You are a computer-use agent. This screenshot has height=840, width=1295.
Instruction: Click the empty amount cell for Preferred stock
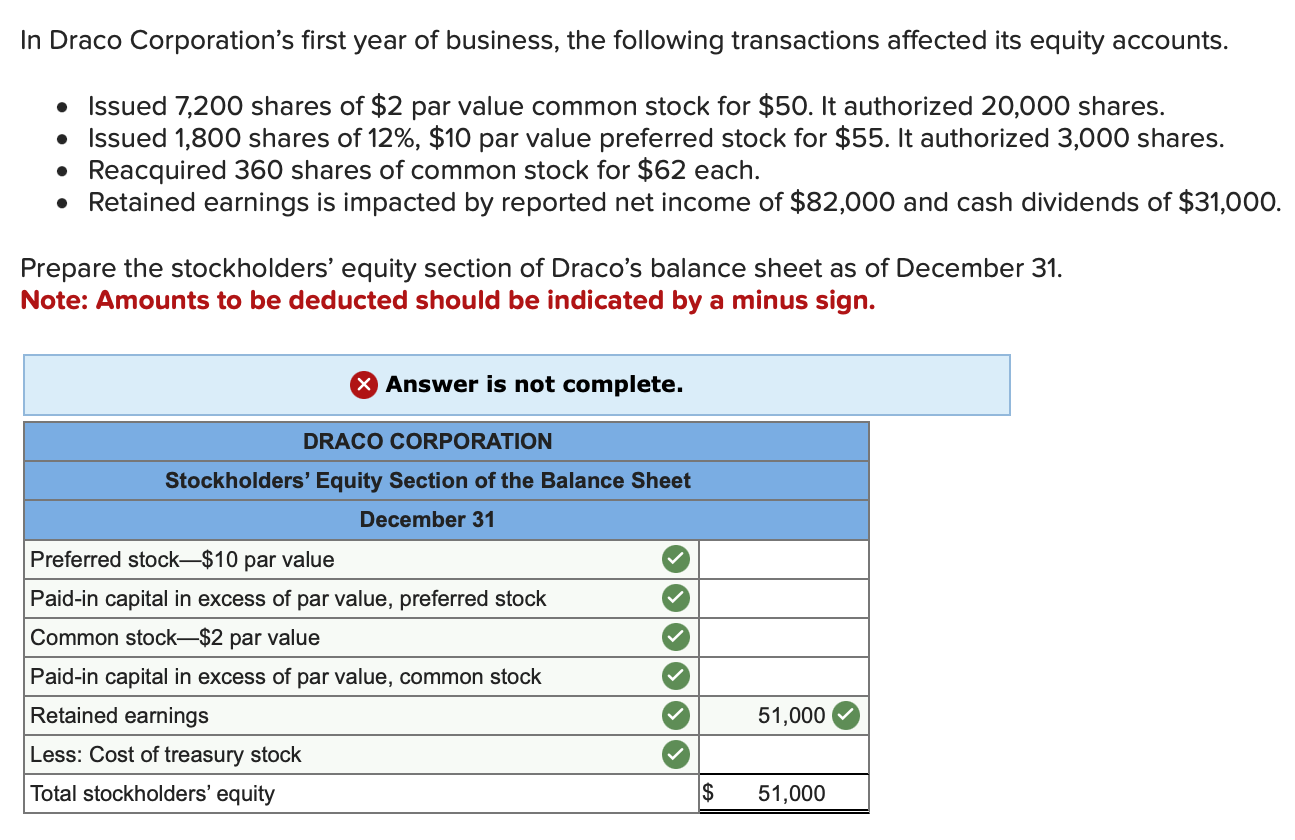pyautogui.click(x=783, y=559)
